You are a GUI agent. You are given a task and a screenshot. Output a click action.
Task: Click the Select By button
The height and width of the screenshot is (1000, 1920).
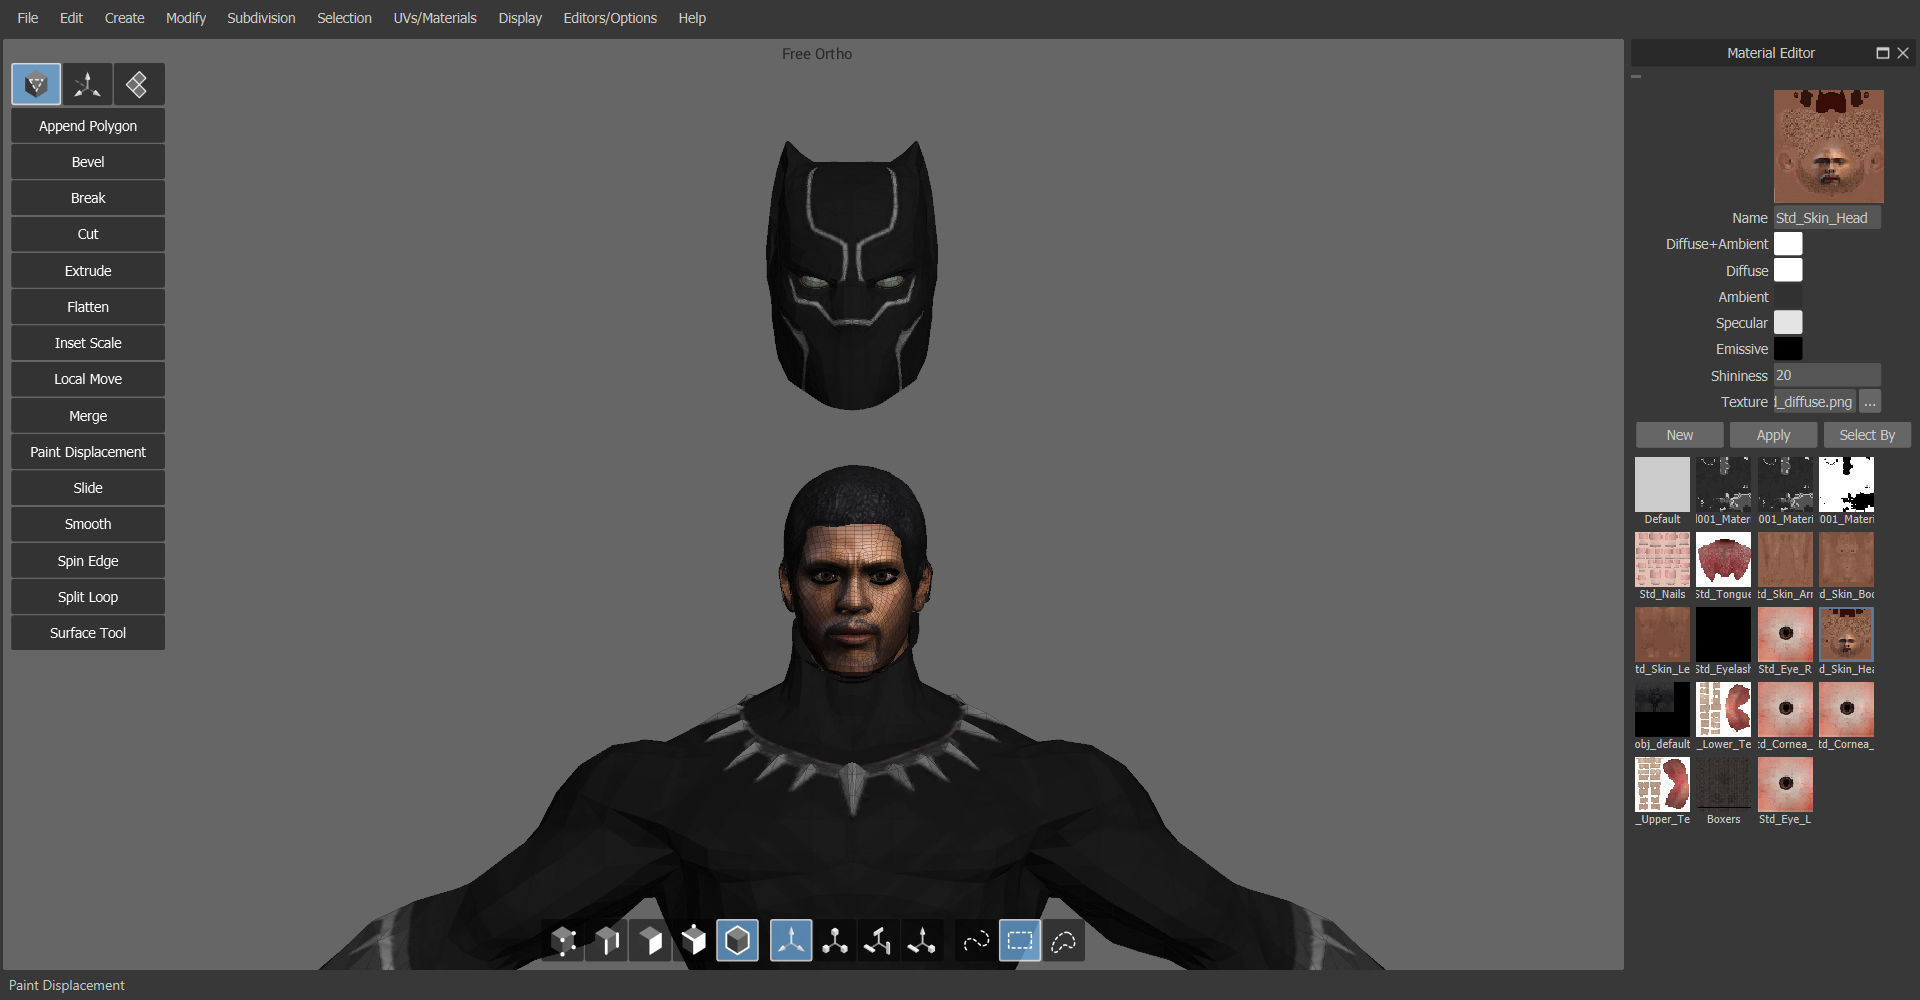click(1867, 435)
